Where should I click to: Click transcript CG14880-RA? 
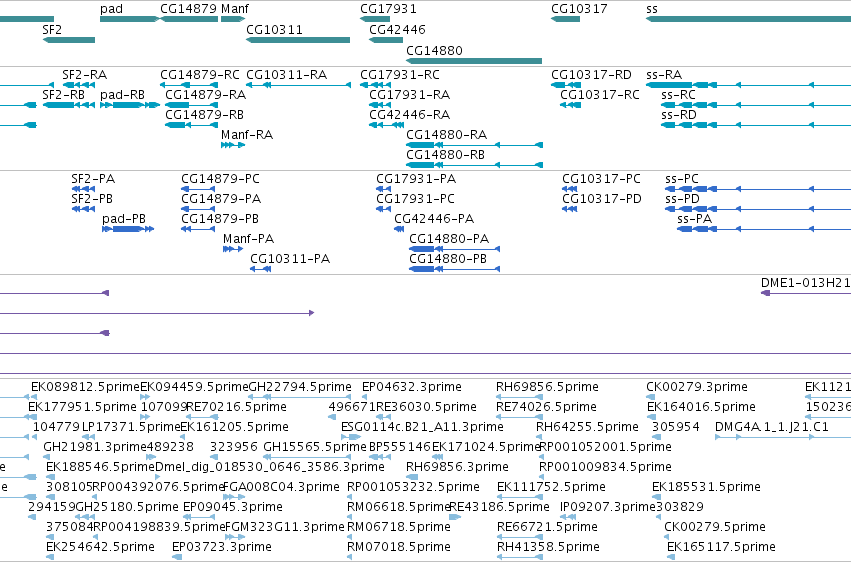click(x=447, y=135)
